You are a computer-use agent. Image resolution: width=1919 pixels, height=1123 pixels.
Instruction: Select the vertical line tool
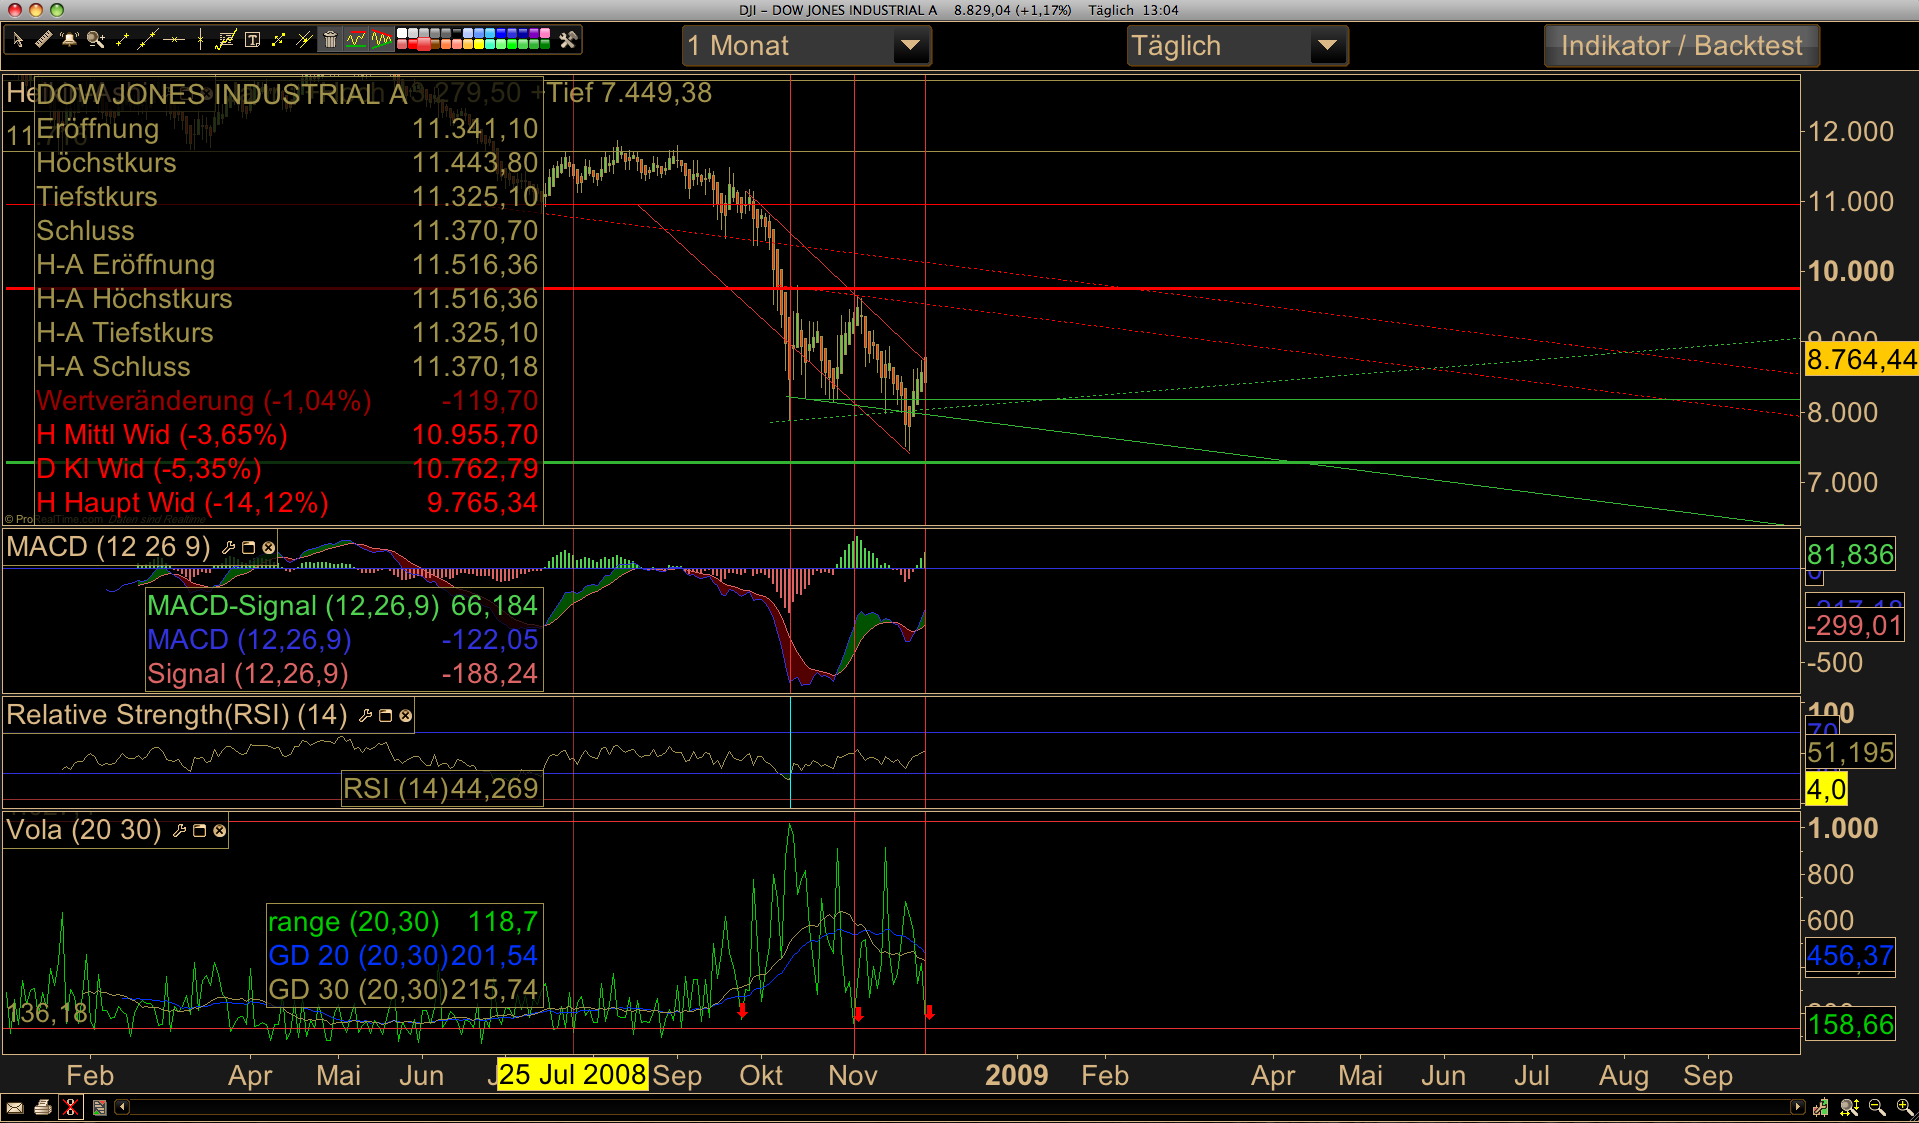coord(200,40)
